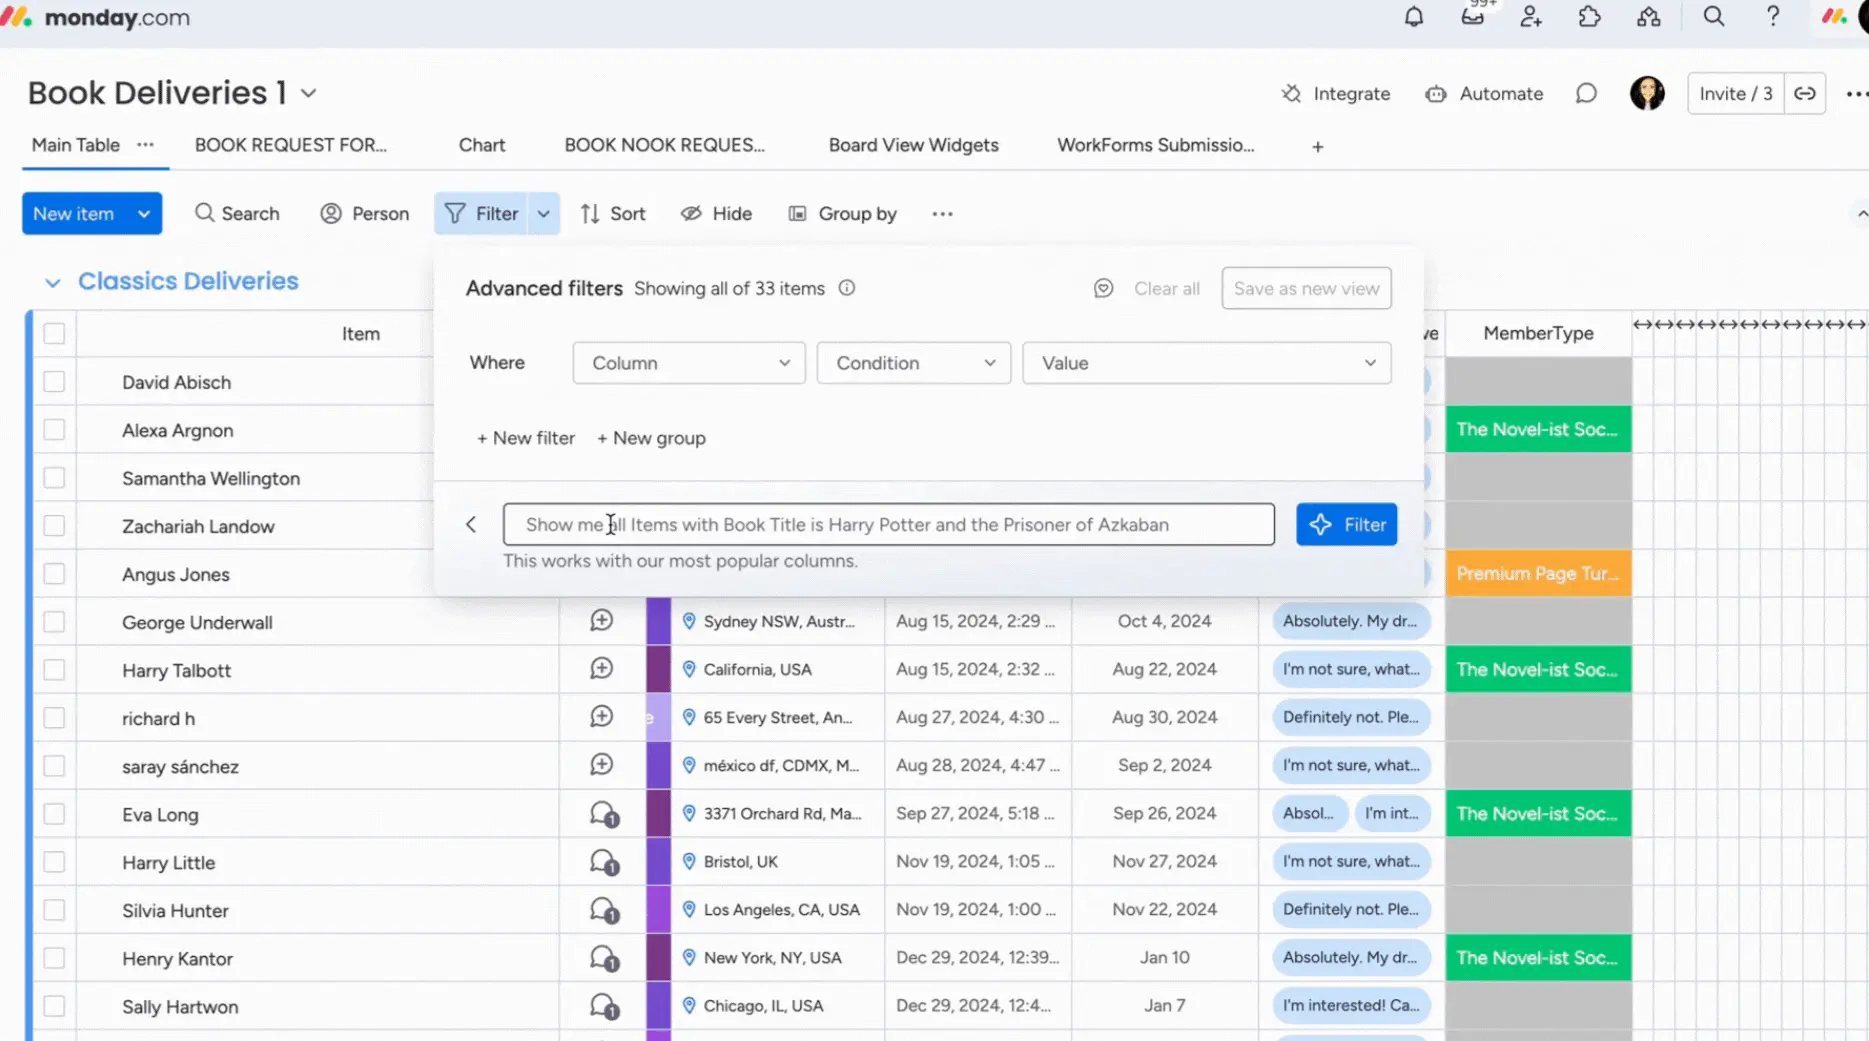Viewport: 1869px width, 1041px height.
Task: Open the notifications bell
Action: [1413, 17]
